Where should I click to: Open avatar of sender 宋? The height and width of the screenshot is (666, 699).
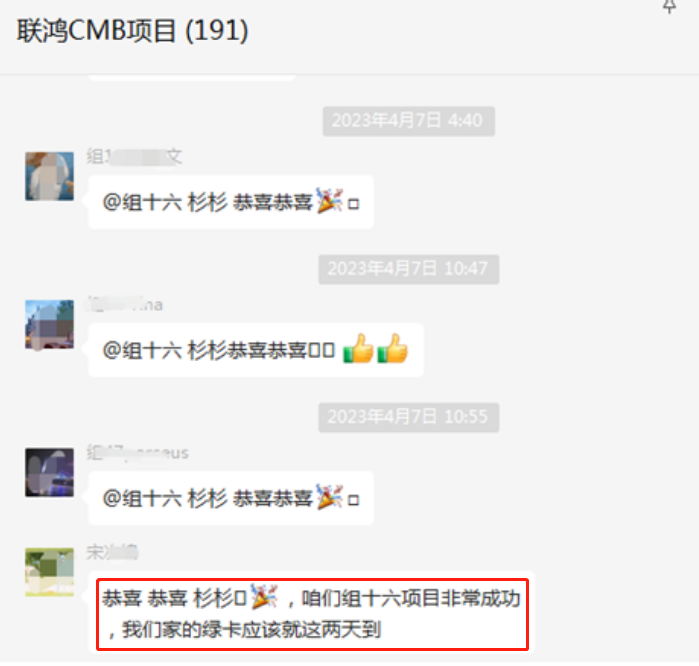point(49,572)
